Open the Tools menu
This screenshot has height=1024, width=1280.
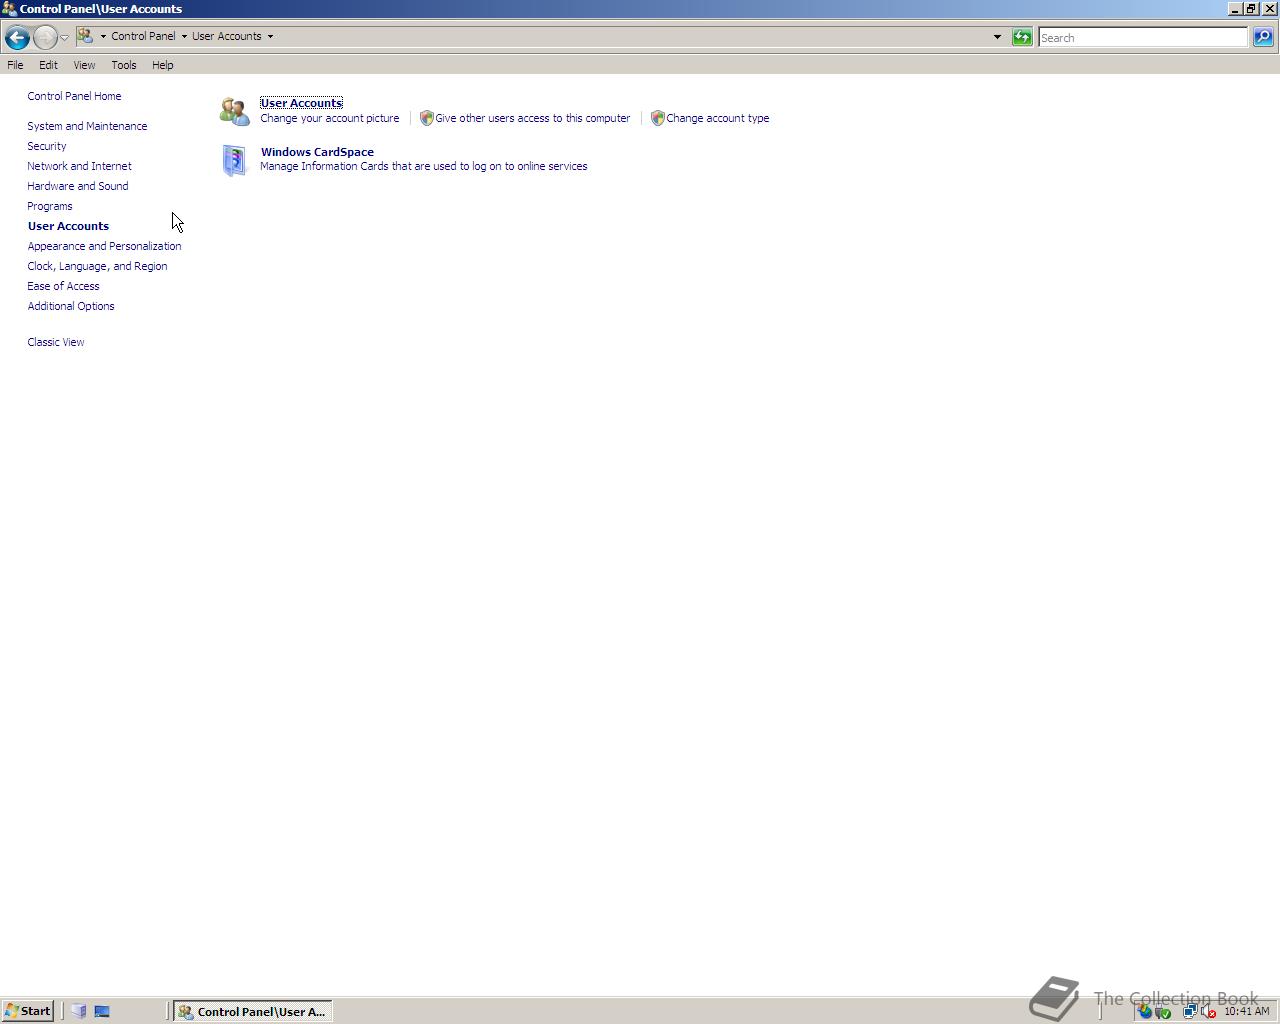click(124, 65)
